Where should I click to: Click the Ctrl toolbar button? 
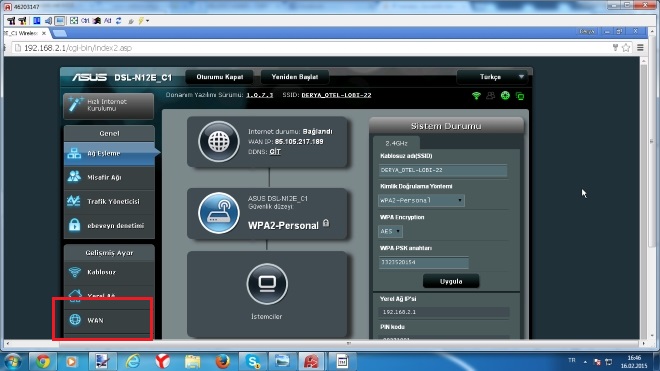click(x=85, y=20)
